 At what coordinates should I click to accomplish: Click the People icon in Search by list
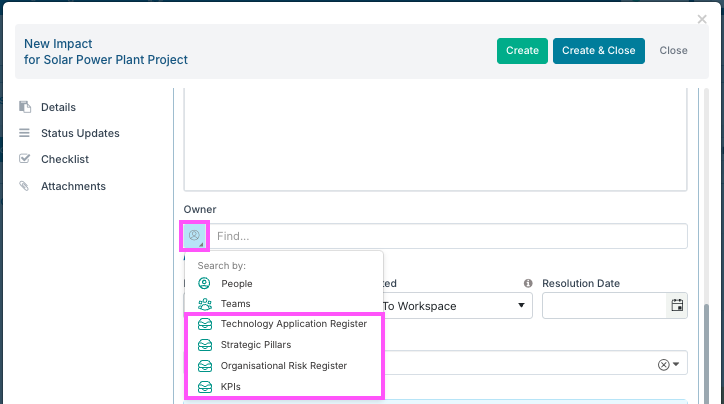[205, 284]
